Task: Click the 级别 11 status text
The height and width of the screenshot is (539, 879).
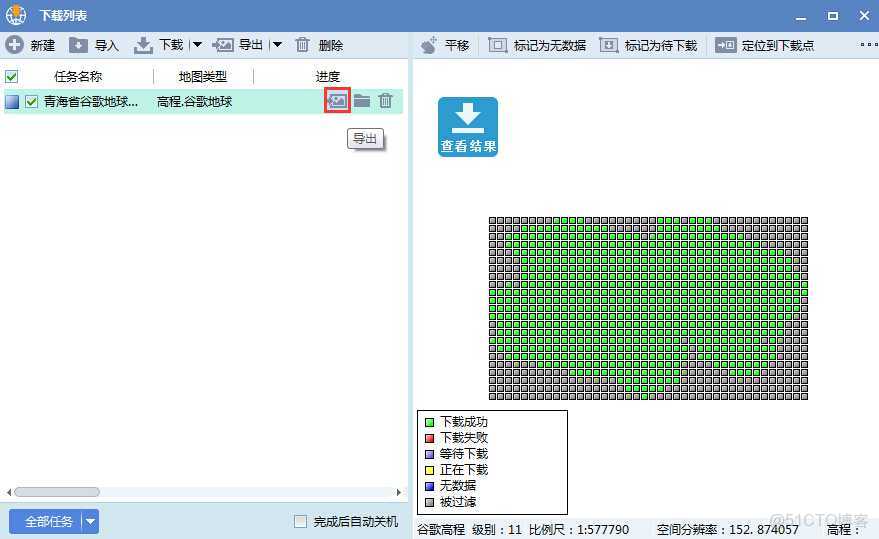Action: coord(497,529)
